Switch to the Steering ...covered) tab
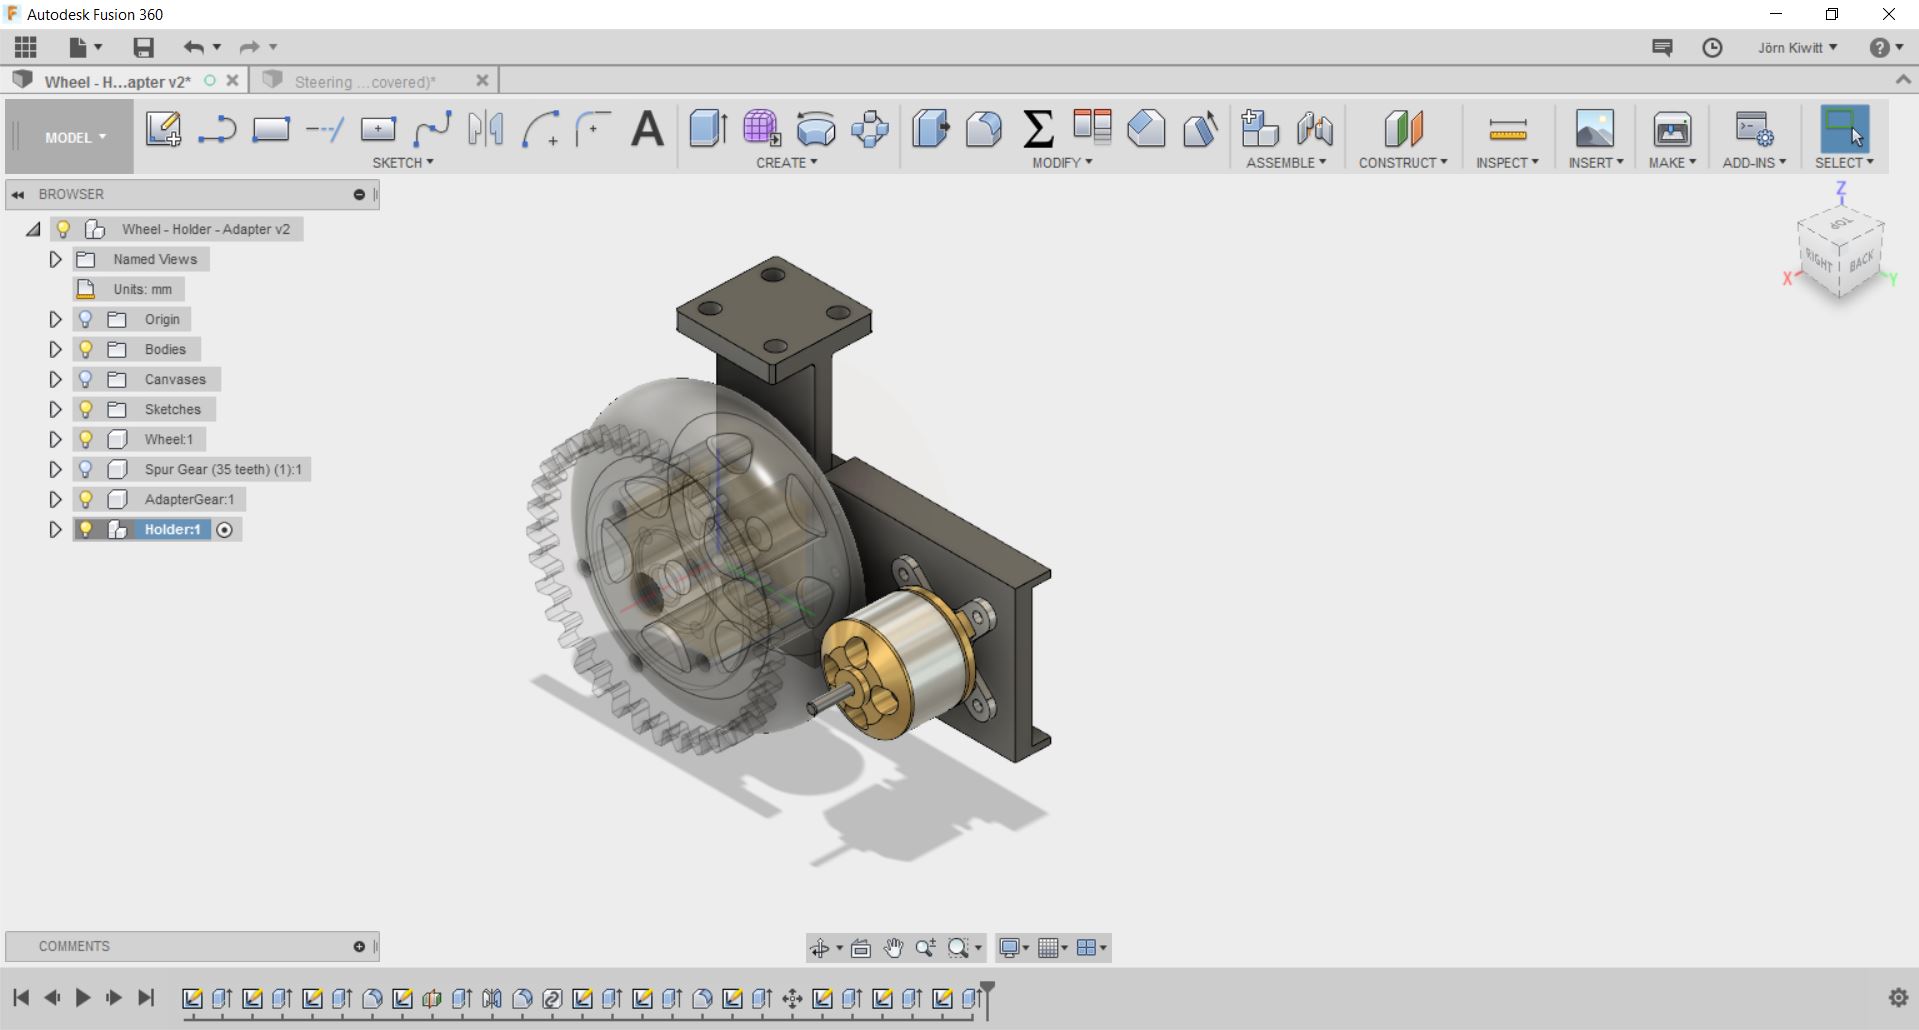The image size is (1919, 1030). [x=365, y=82]
